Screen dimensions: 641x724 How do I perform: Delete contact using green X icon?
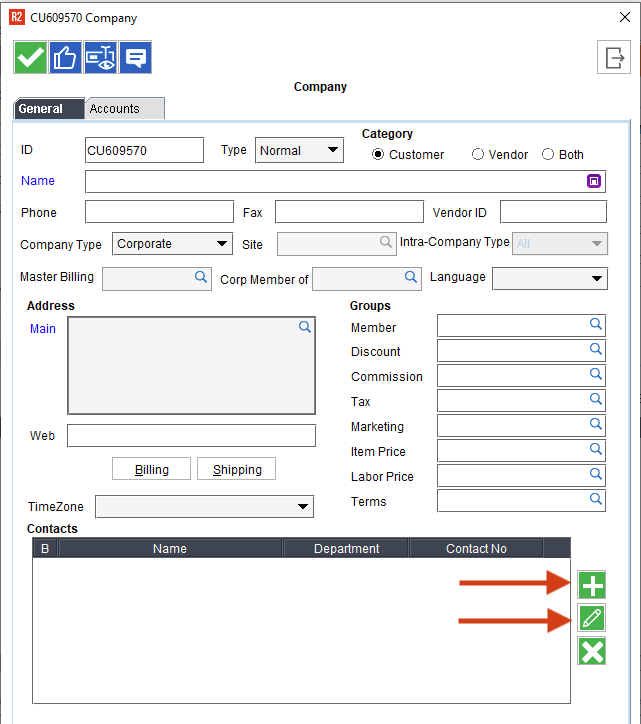click(592, 652)
